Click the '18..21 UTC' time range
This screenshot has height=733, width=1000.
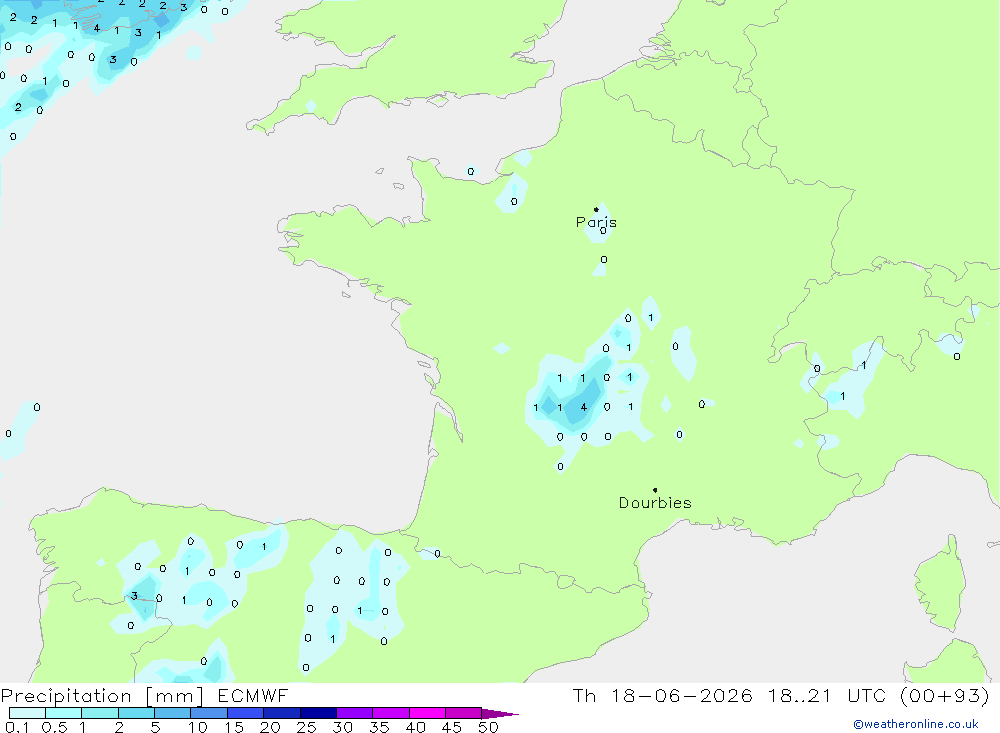(x=827, y=695)
